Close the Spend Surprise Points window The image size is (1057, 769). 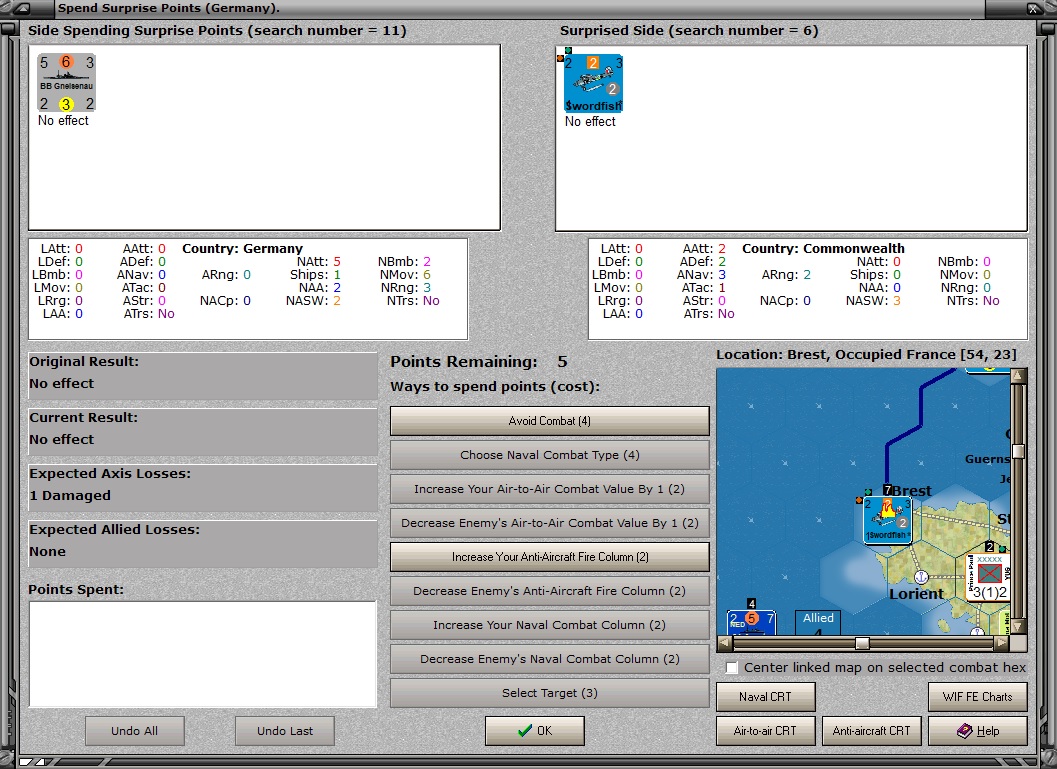(x=1034, y=9)
